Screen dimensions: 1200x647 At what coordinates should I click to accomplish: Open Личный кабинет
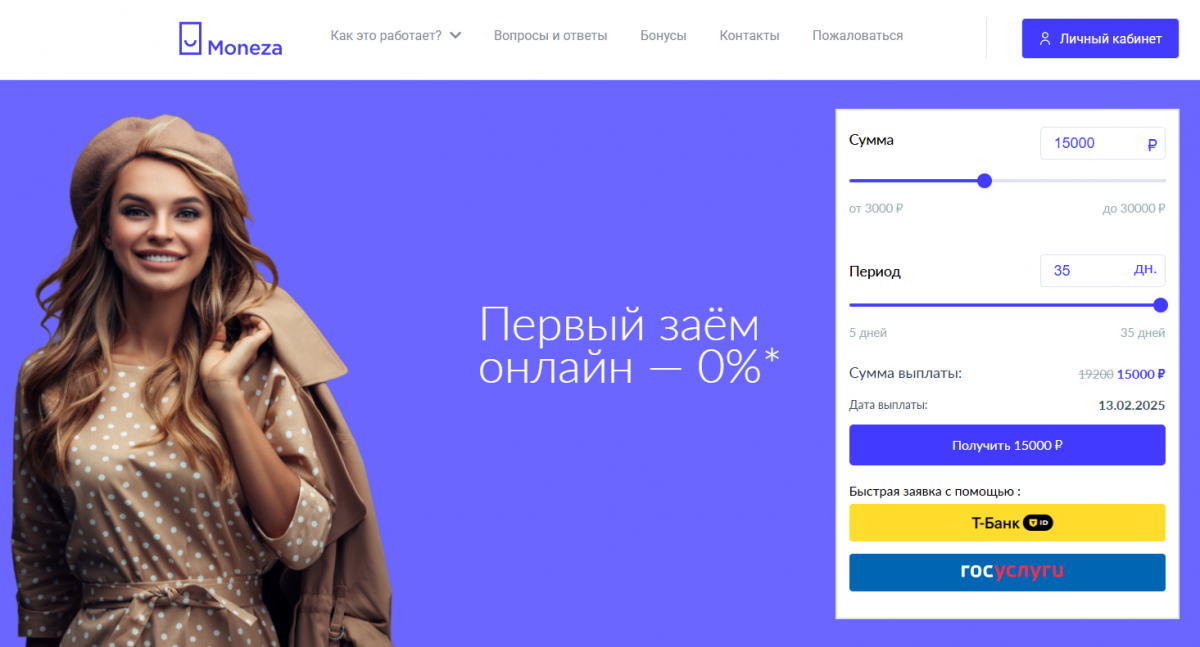click(1100, 39)
